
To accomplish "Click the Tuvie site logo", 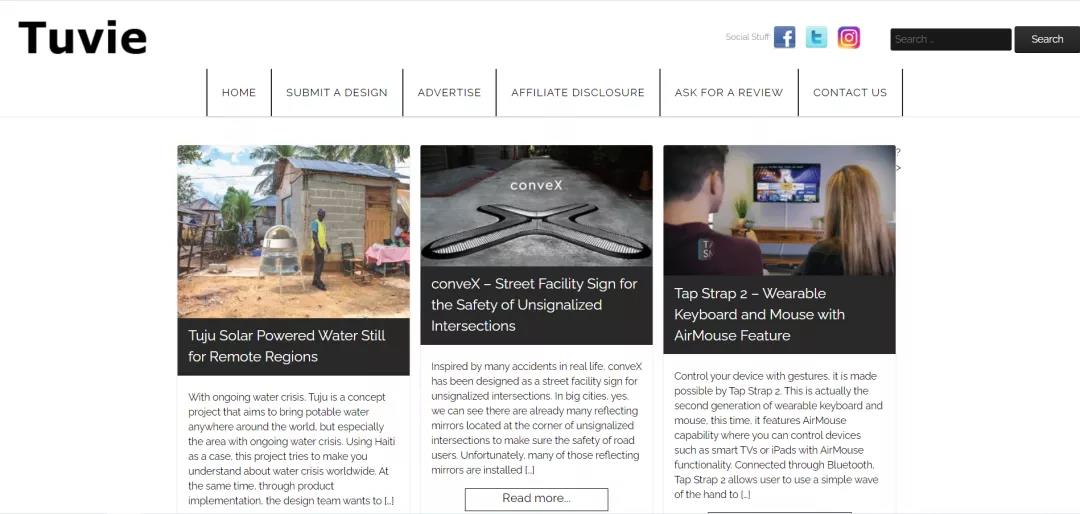I will coord(82,38).
